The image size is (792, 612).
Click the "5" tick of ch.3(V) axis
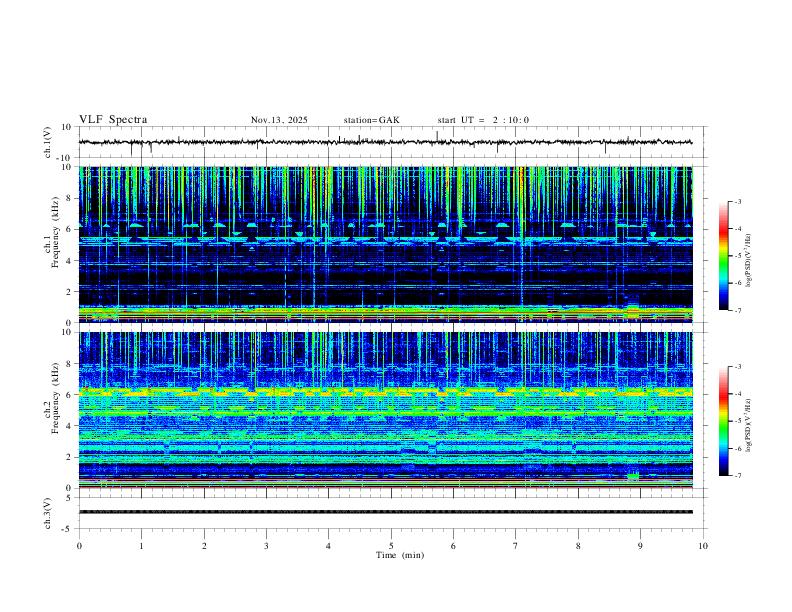(x=70, y=498)
